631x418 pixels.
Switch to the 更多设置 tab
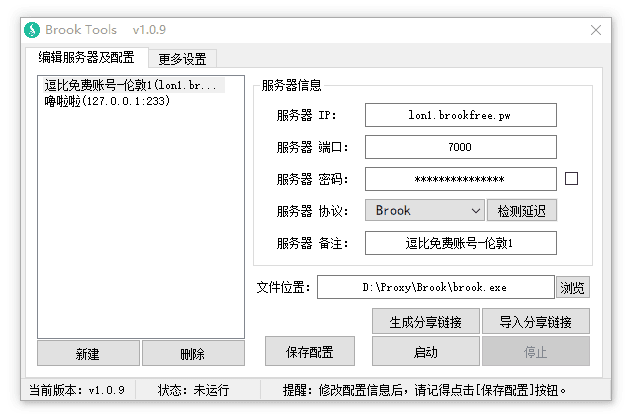184,59
